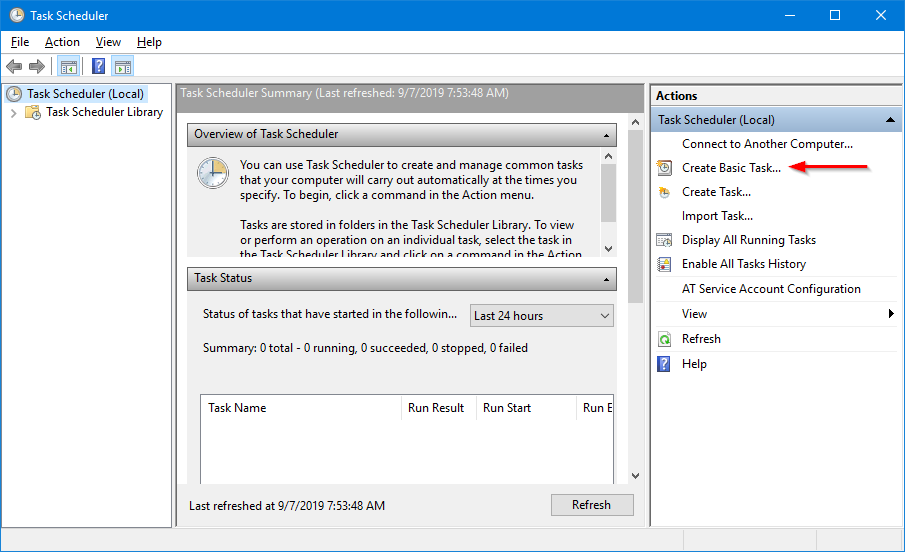Open the Help menu in menu bar

149,42
